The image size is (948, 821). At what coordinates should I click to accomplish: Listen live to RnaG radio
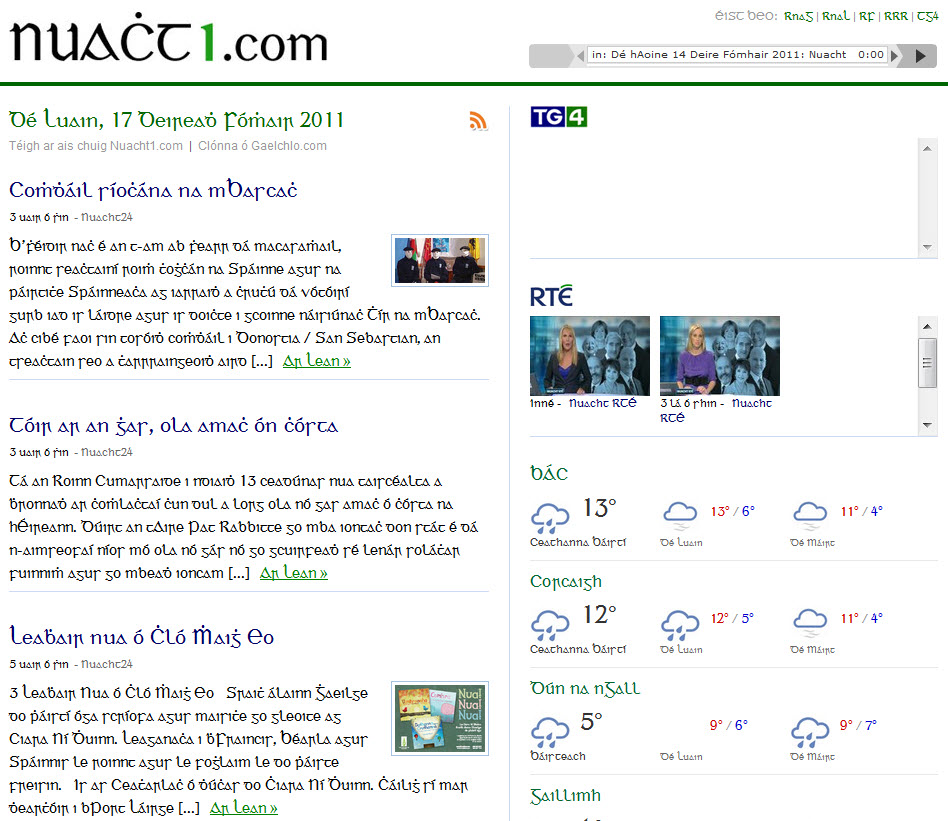pos(798,16)
